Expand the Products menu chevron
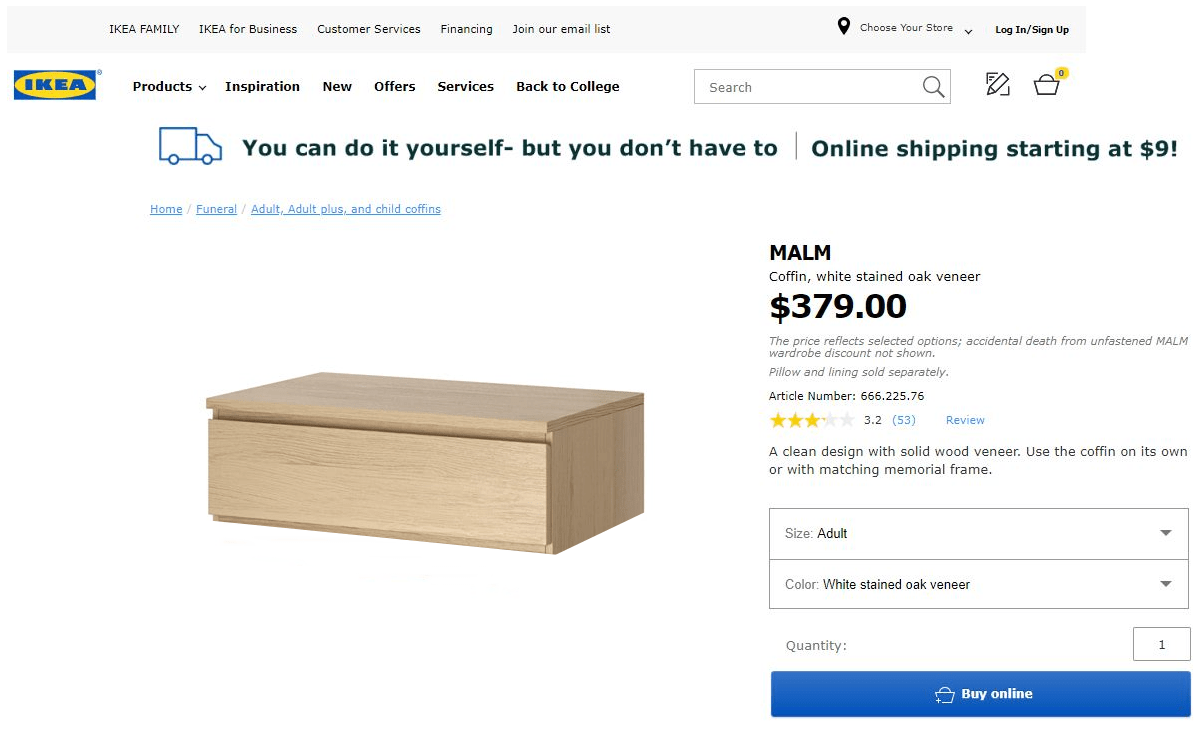Image resolution: width=1204 pixels, height=752 pixels. [x=200, y=88]
